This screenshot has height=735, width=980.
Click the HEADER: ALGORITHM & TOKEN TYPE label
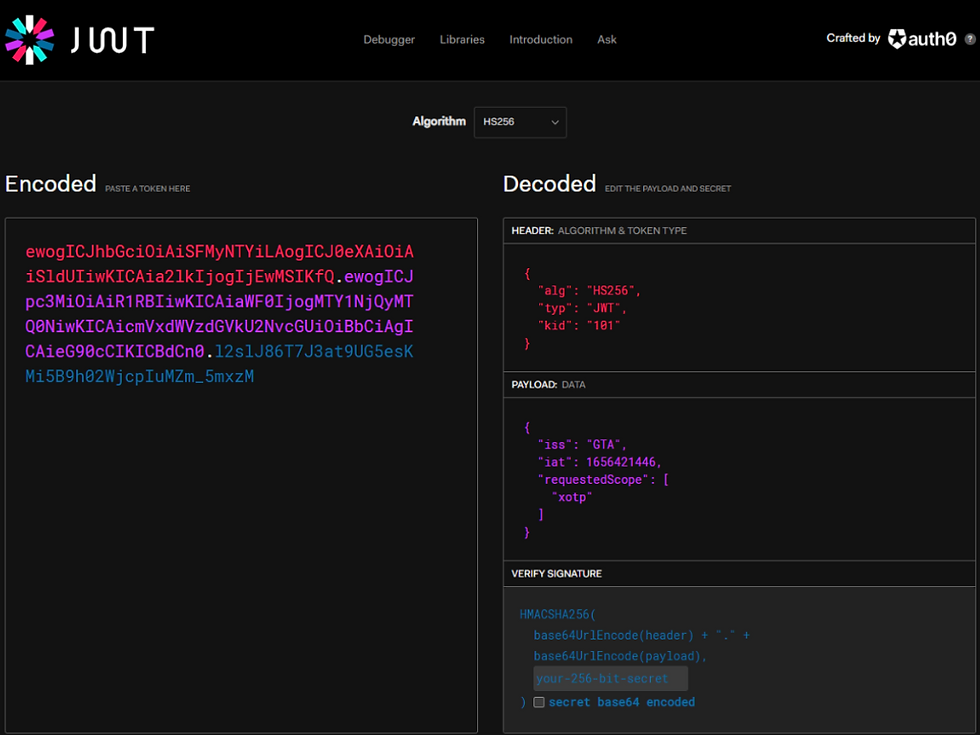(599, 231)
